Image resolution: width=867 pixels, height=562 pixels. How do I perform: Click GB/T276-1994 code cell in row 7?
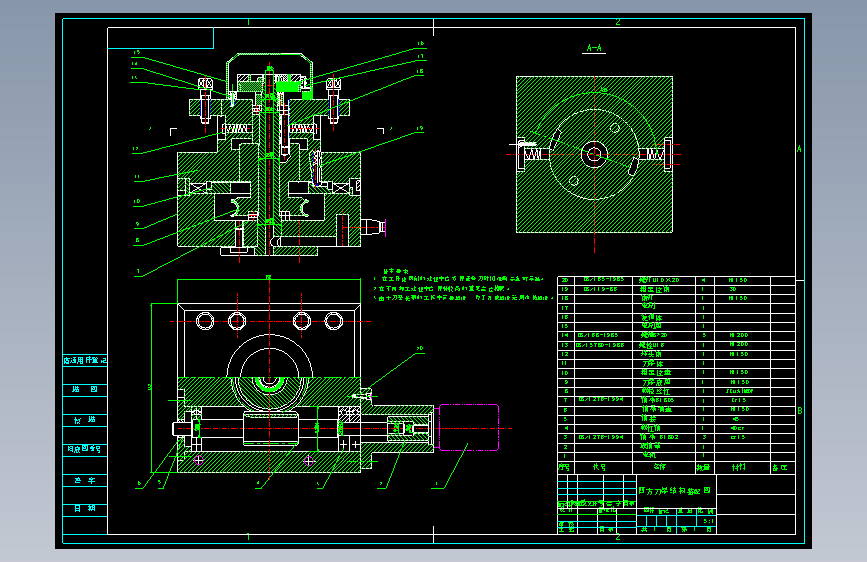[x=603, y=399]
